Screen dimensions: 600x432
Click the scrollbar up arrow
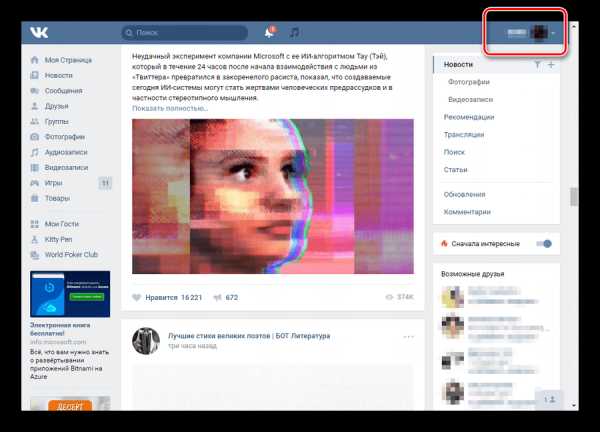[x=574, y=27]
